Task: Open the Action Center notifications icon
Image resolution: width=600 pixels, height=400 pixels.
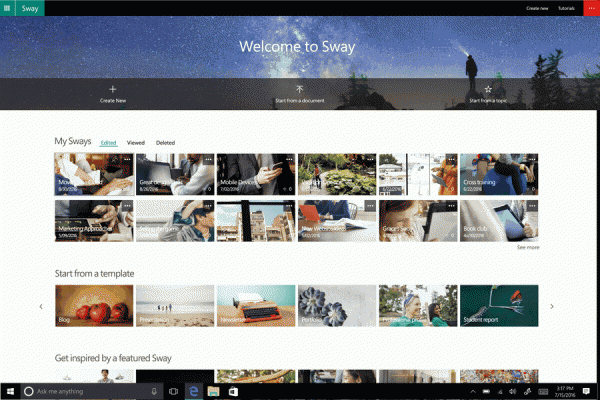Action: click(586, 391)
